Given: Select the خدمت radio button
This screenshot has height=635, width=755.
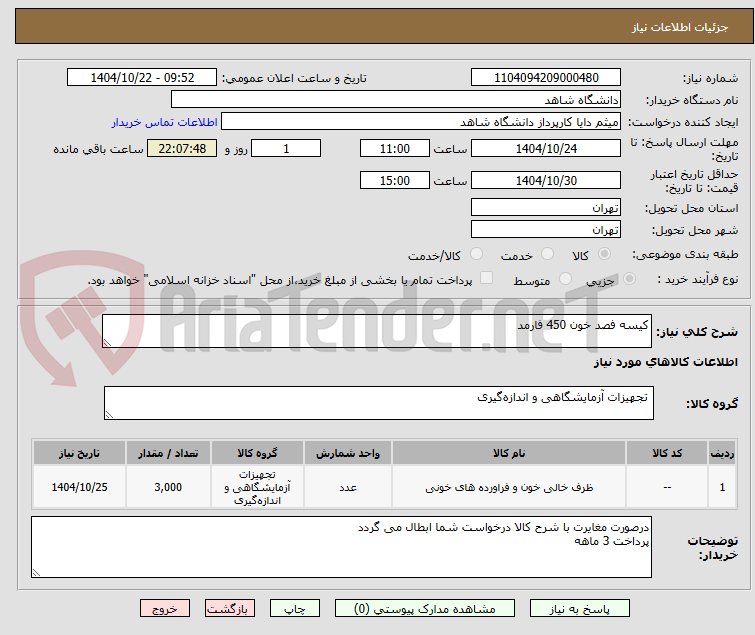Looking at the screenshot, I should coord(547,254).
